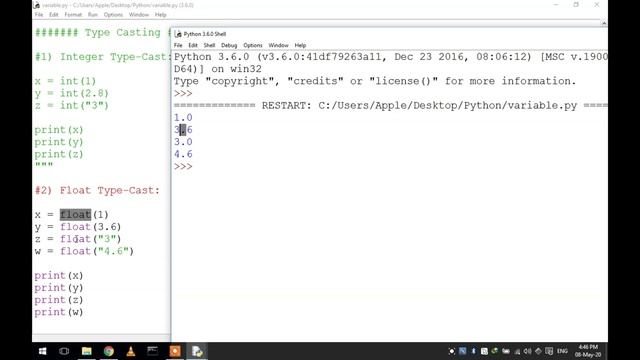Click the shell output 4.6

coord(183,154)
